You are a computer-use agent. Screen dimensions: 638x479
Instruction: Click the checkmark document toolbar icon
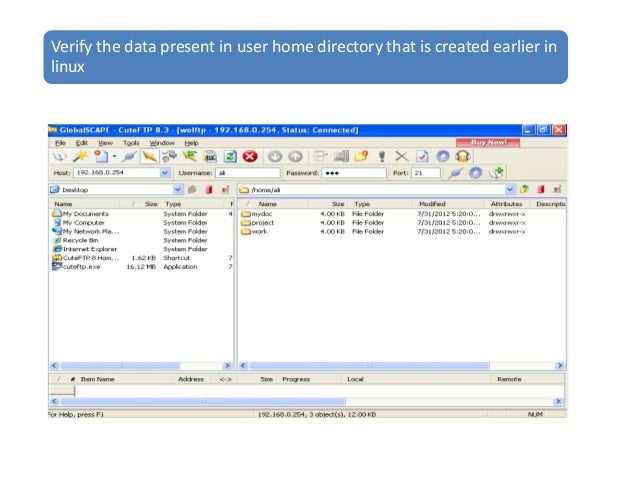point(422,156)
